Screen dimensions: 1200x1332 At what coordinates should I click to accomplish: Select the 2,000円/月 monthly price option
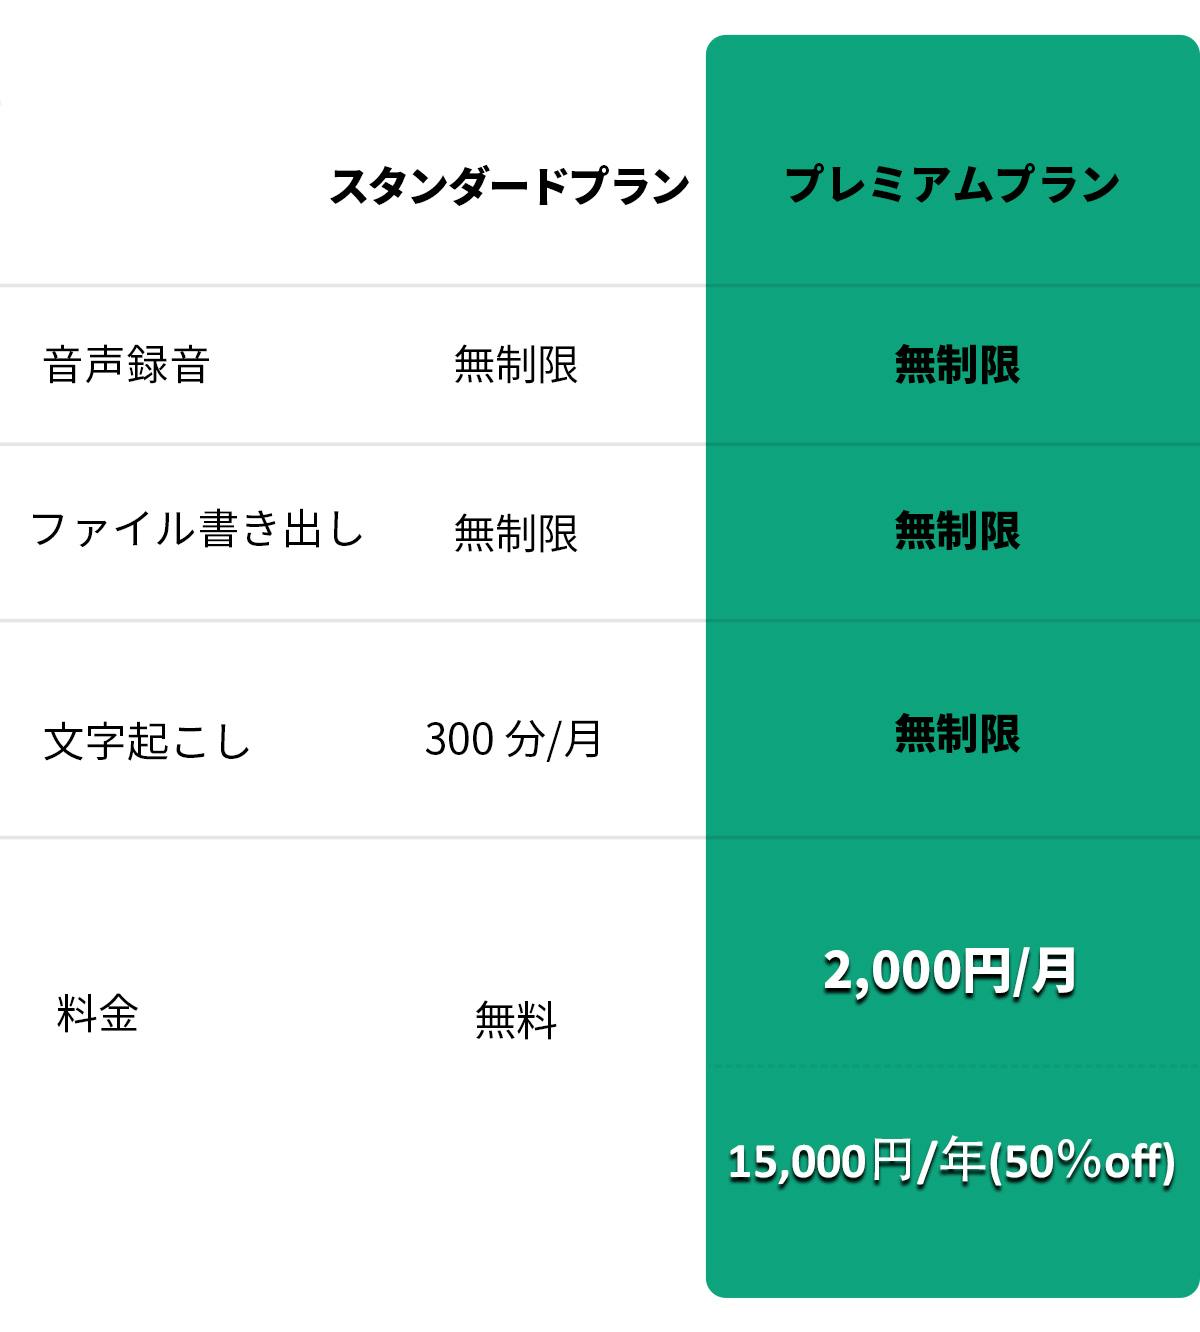(950, 971)
